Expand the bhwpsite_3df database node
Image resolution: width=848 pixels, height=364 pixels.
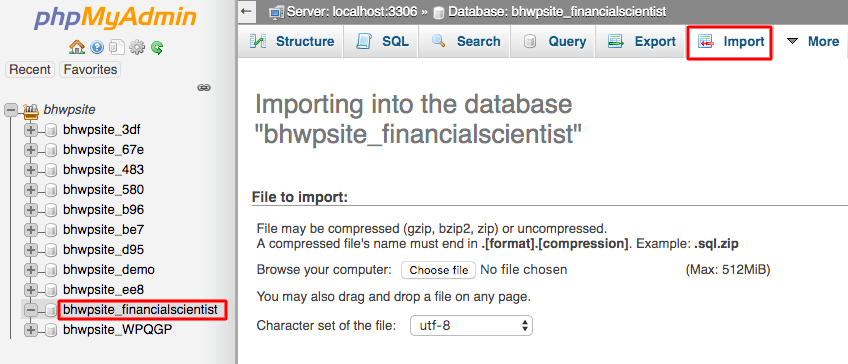[x=31, y=130]
